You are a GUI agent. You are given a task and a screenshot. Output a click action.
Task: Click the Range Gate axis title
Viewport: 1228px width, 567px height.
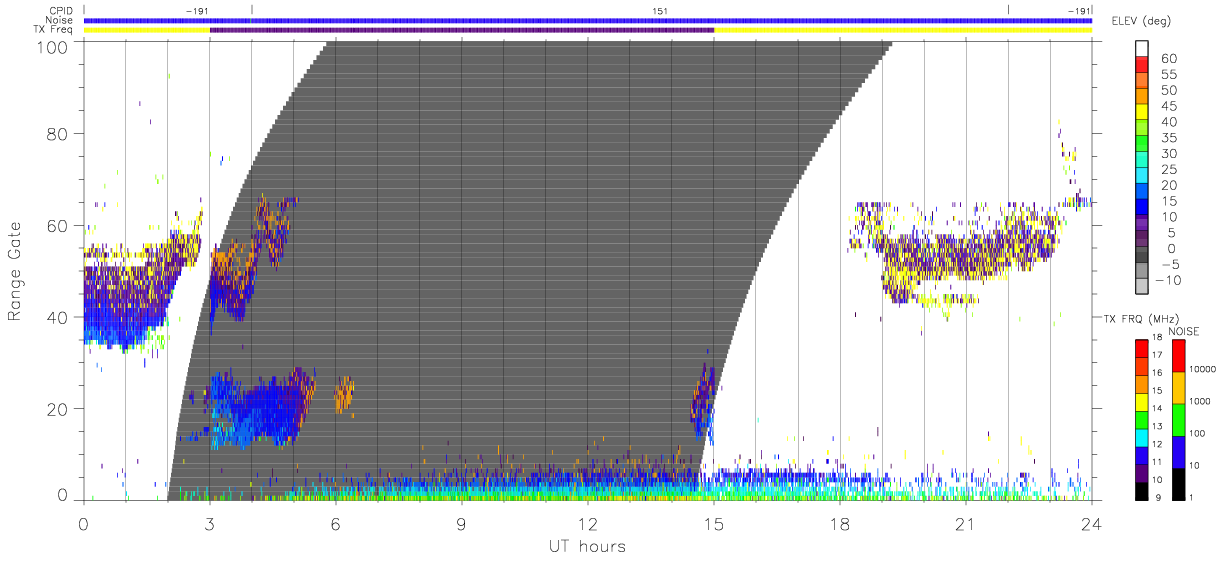(x=15, y=272)
